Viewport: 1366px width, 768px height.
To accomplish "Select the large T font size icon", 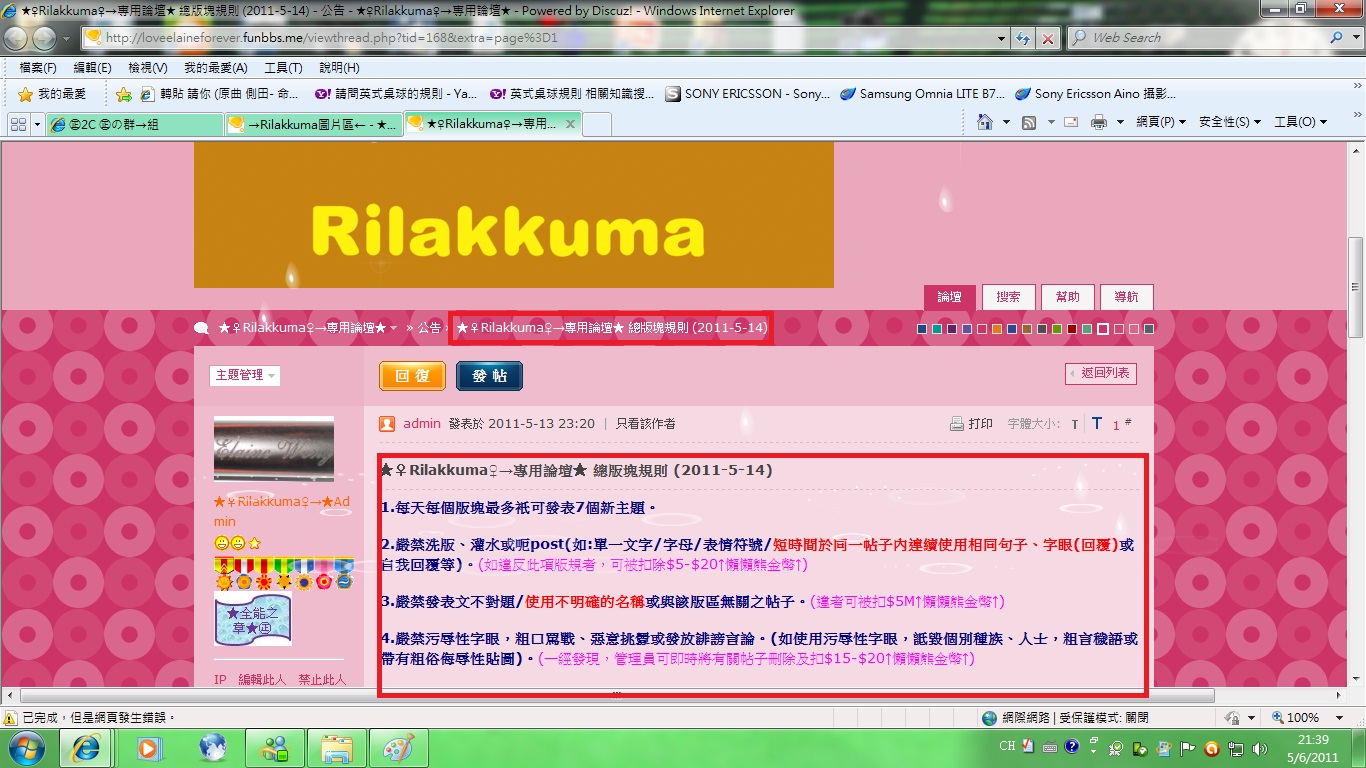I will [1097, 424].
